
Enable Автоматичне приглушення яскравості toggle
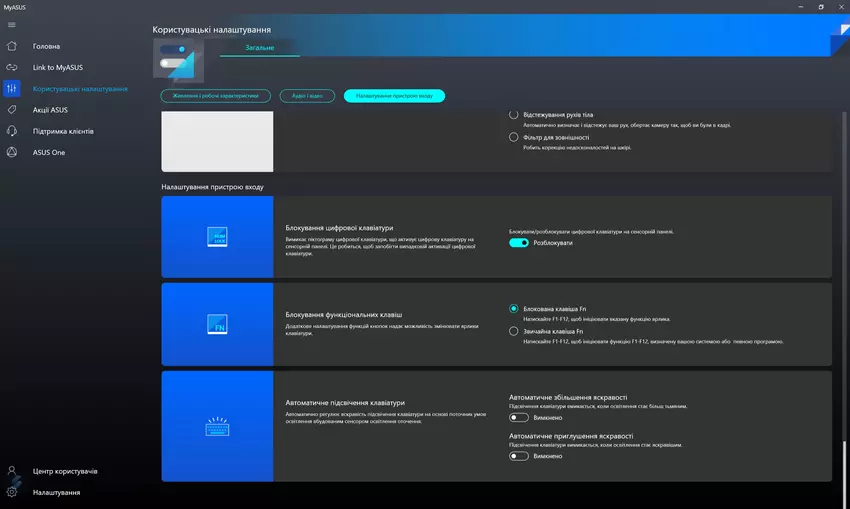[519, 456]
